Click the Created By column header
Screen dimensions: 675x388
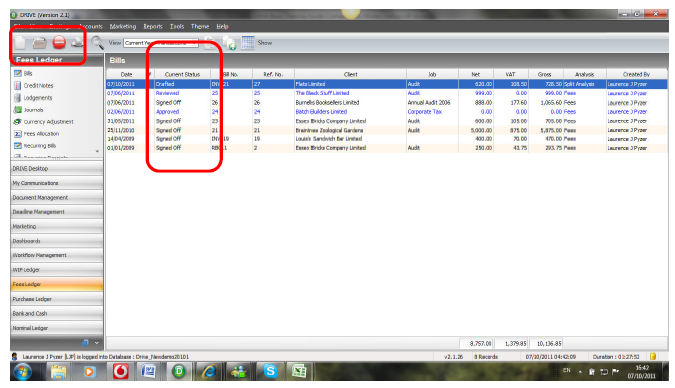(636, 74)
